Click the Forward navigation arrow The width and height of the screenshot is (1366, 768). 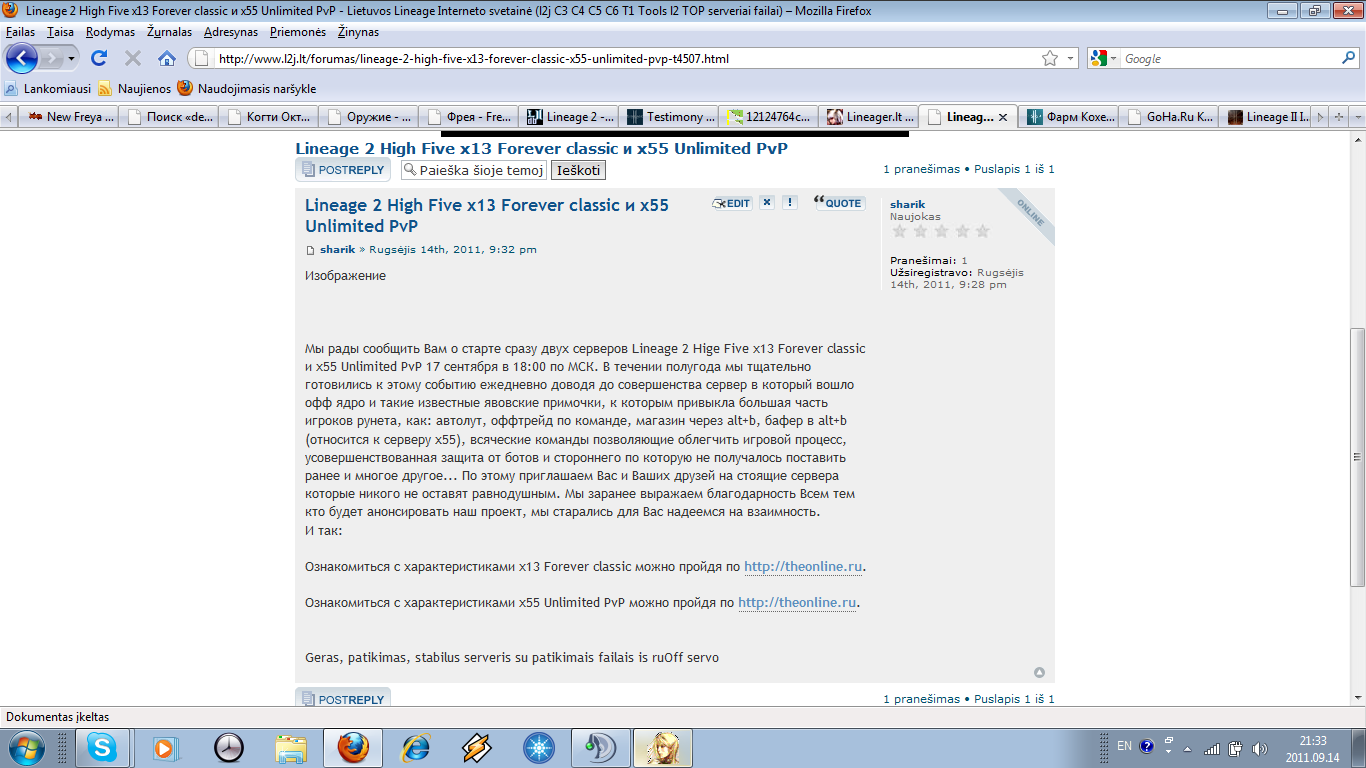pos(53,58)
